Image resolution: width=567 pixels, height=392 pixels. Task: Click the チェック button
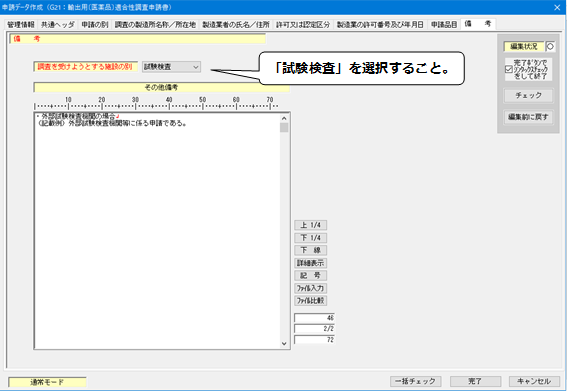[x=528, y=95]
